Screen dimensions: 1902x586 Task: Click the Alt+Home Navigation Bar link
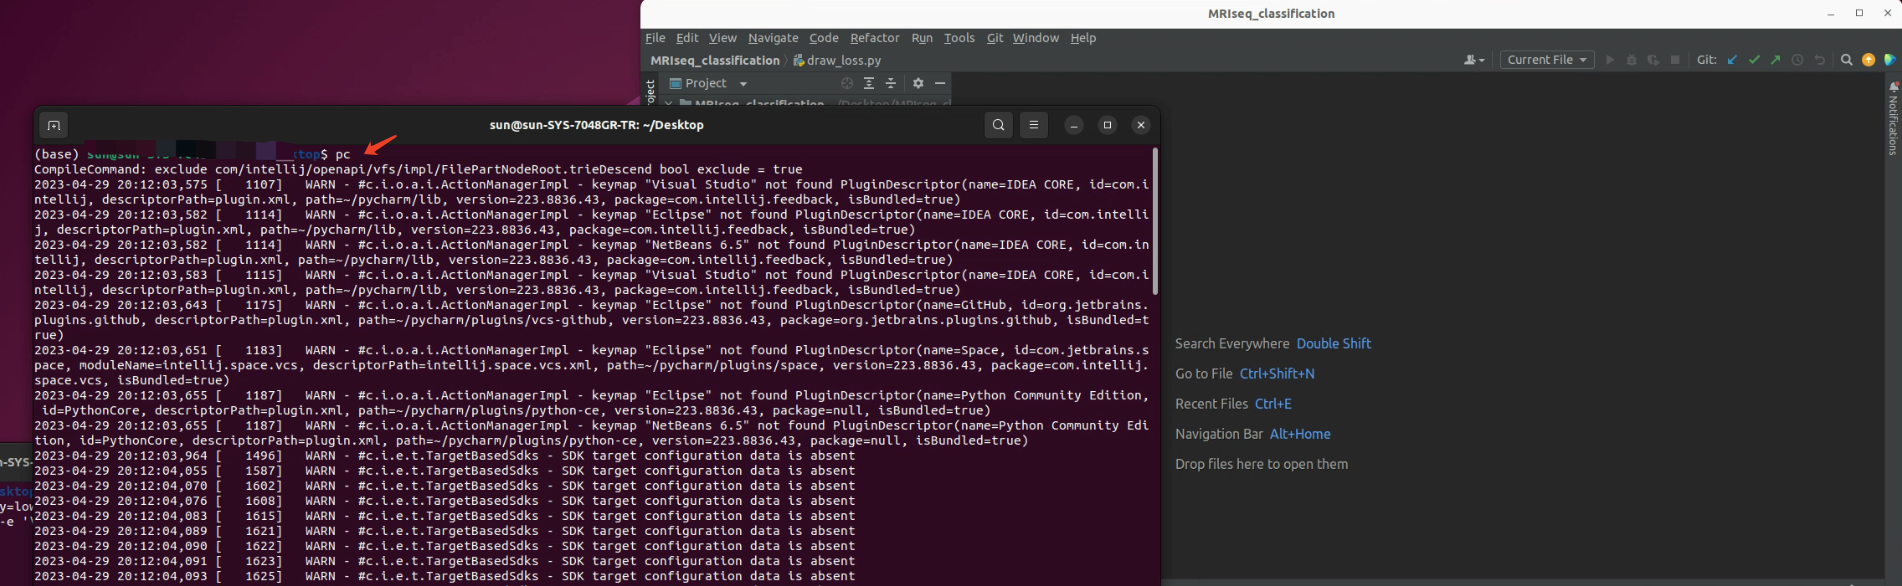pos(1300,434)
